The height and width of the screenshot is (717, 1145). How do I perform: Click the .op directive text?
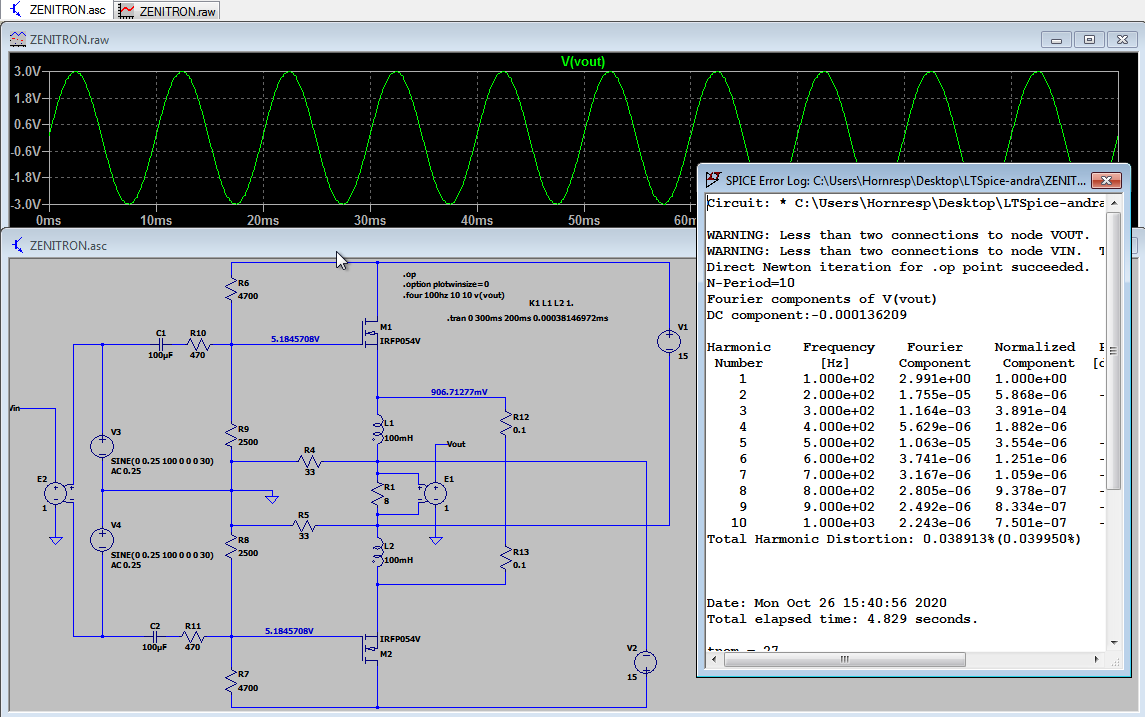coord(409,275)
